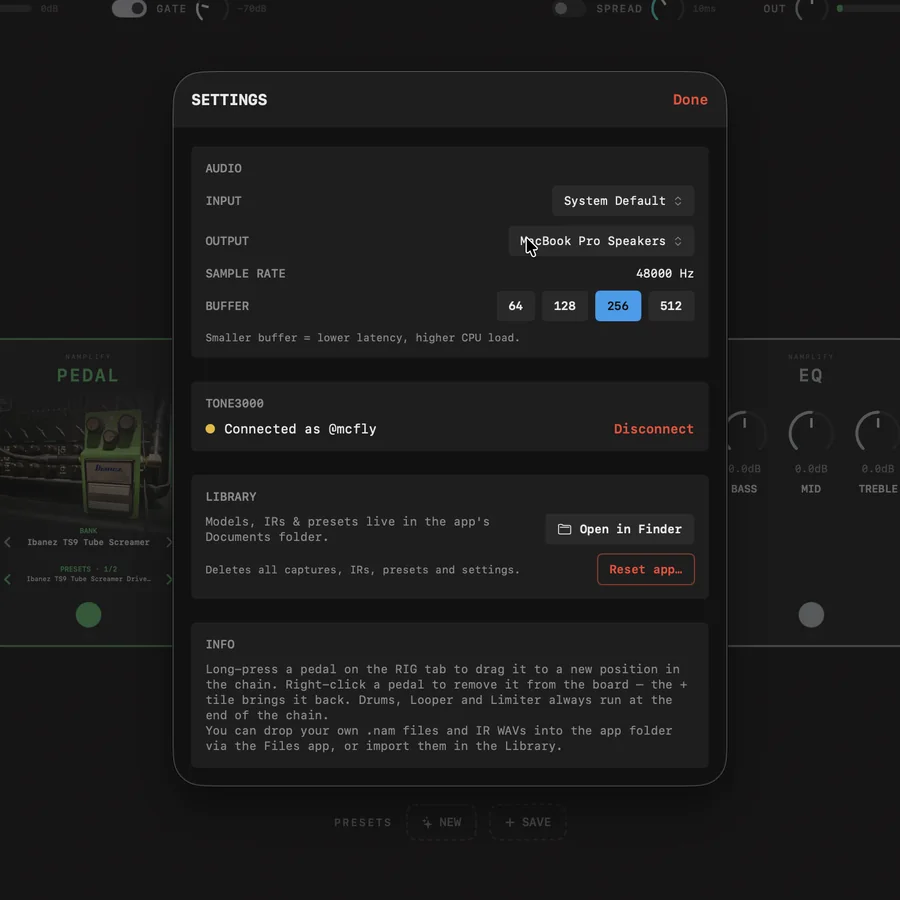Image resolution: width=900 pixels, height=900 pixels.
Task: Click the 48000 Hz sample rate value
Action: pyautogui.click(x=665, y=274)
